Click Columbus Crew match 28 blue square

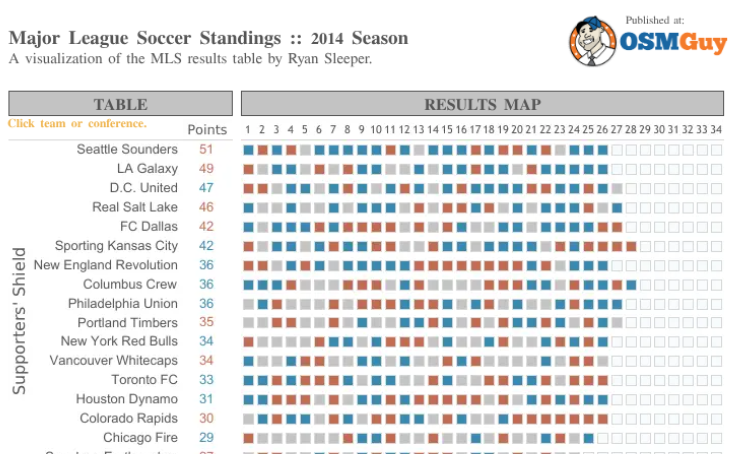click(x=631, y=285)
